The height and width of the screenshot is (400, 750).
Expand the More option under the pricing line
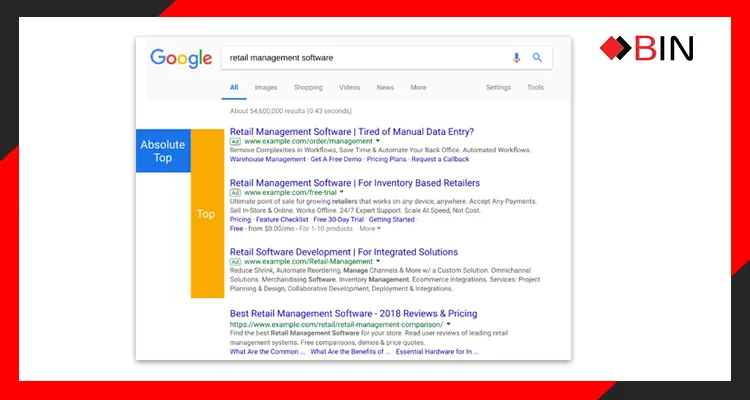[369, 229]
